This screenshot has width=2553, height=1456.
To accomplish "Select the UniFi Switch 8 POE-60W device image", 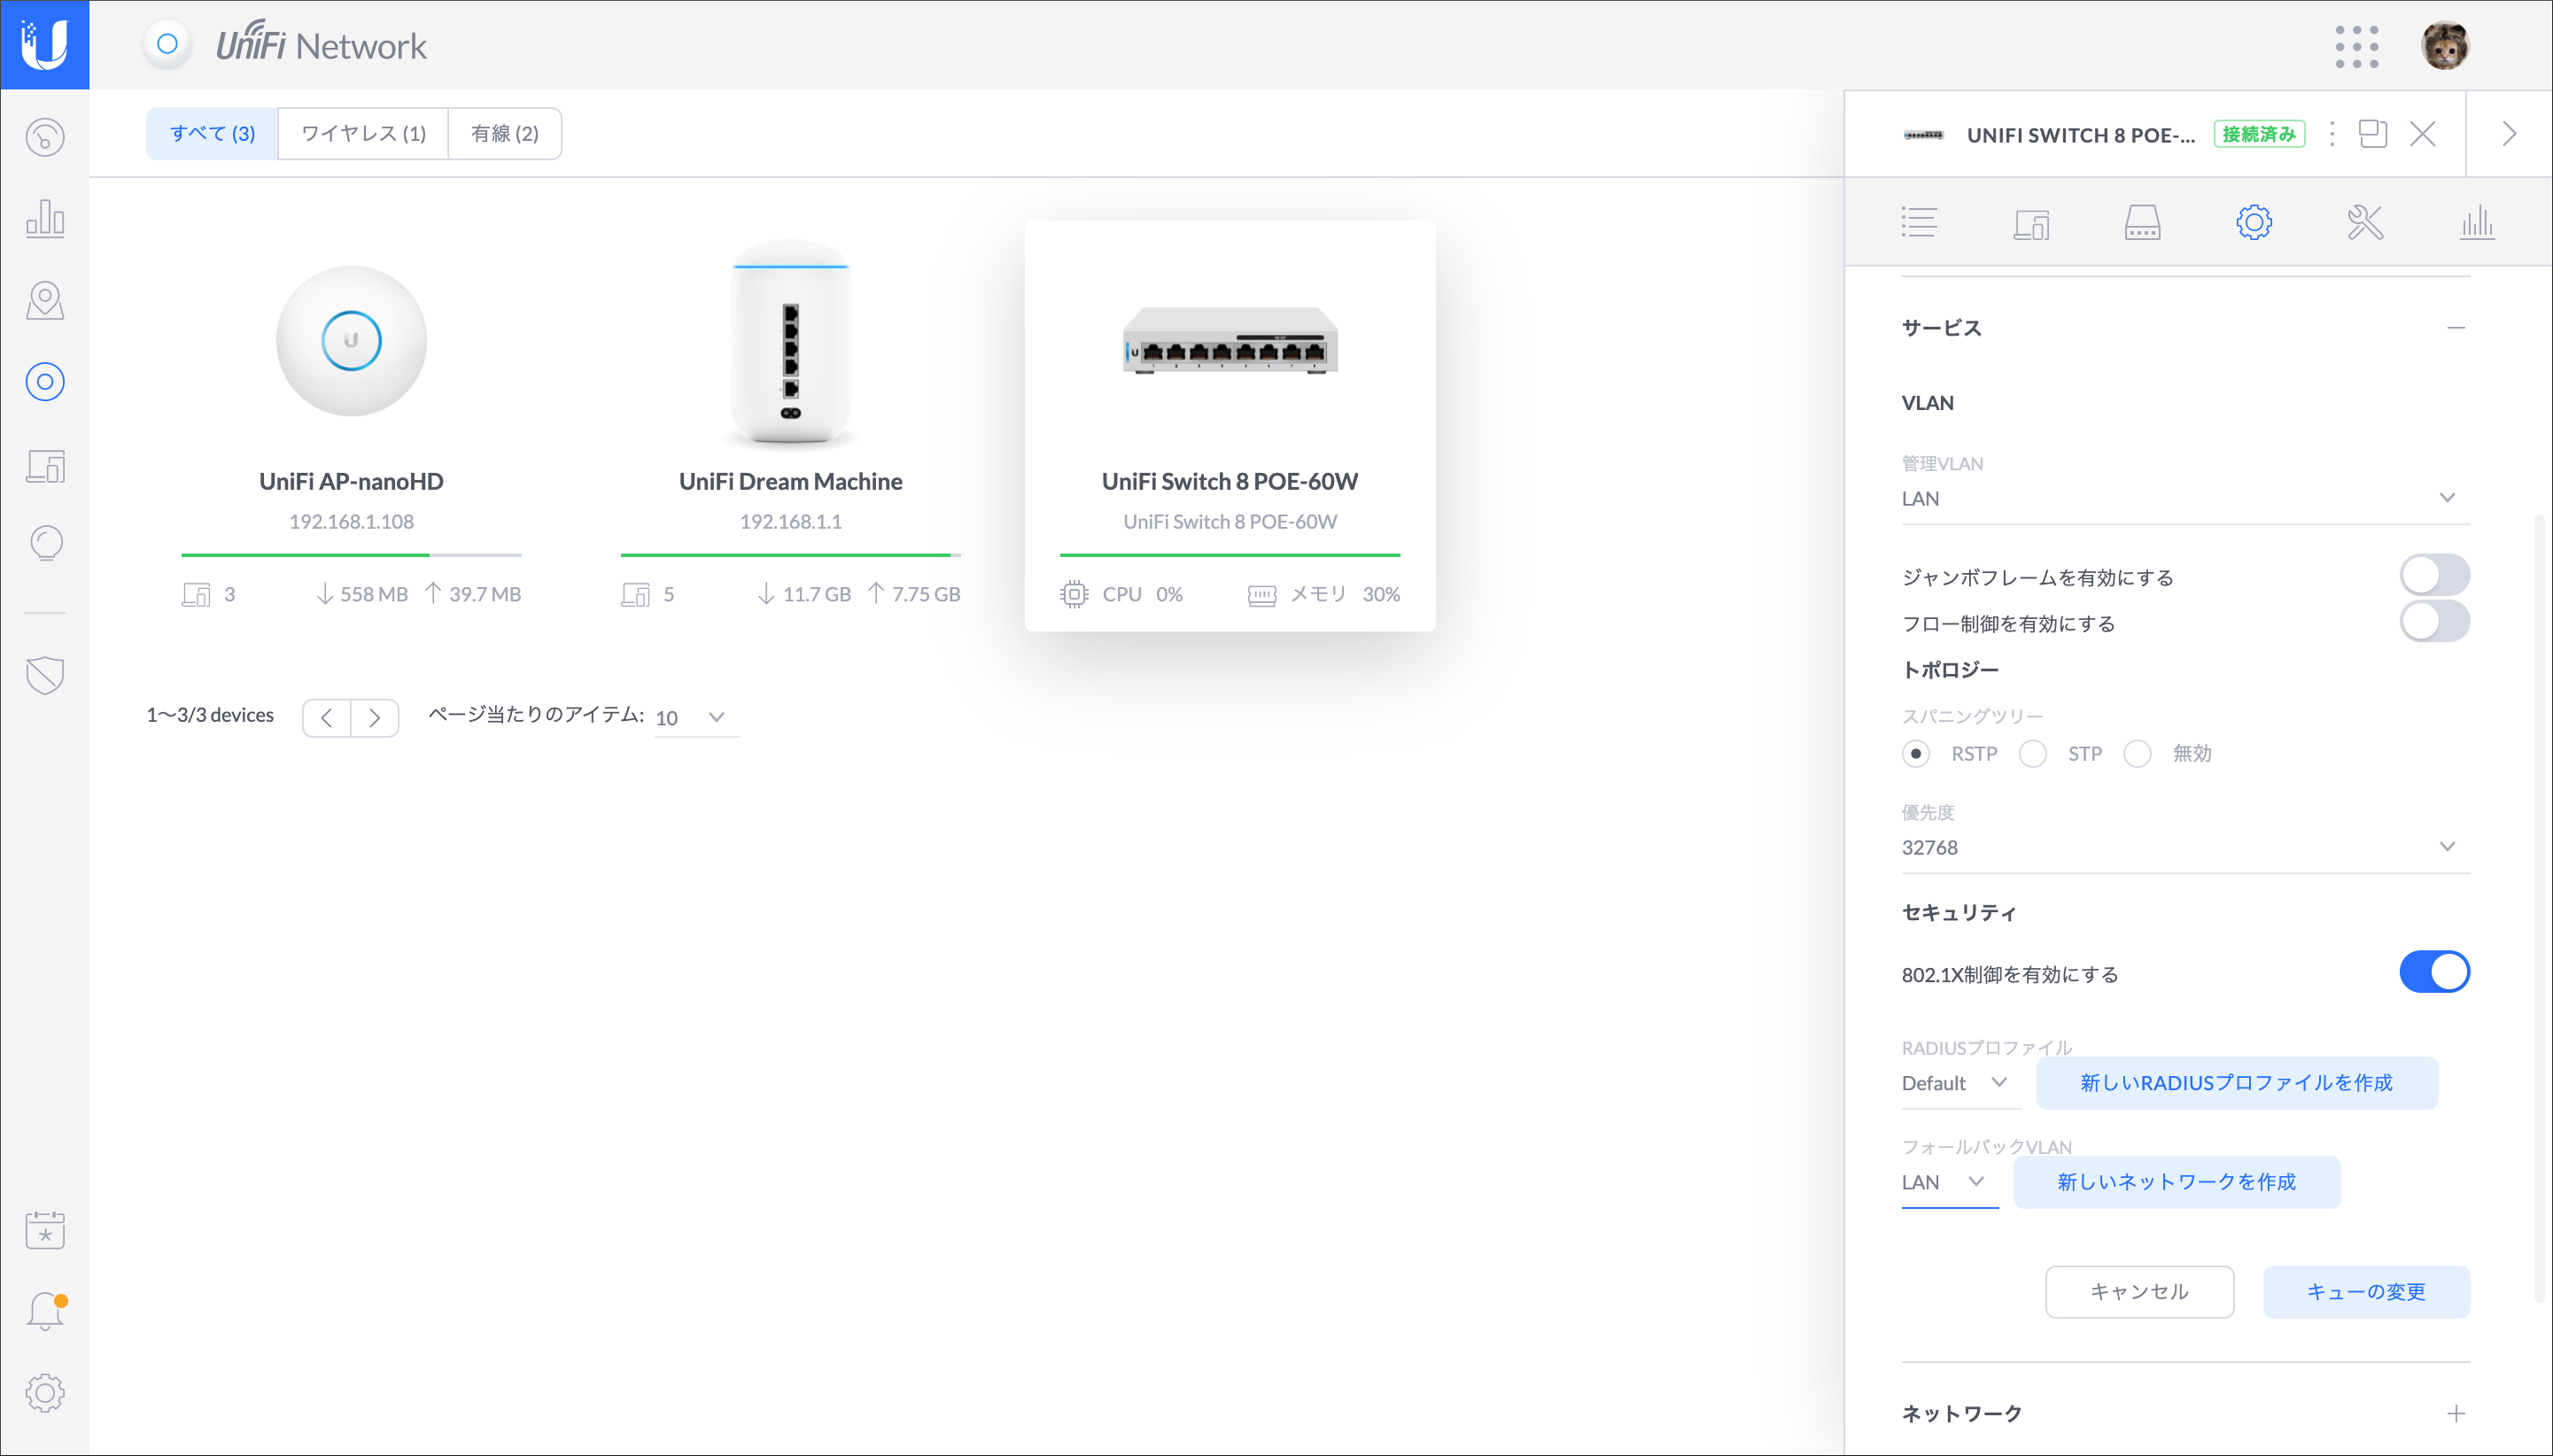I will 1230,341.
